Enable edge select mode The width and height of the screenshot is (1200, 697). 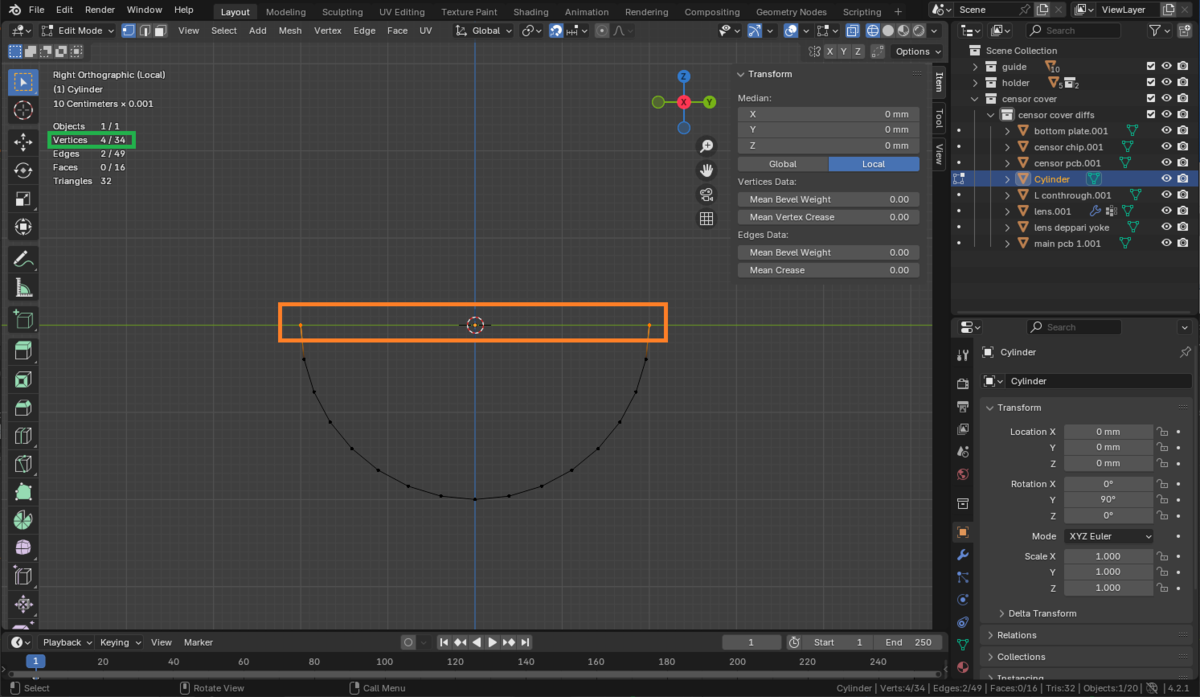coord(144,30)
